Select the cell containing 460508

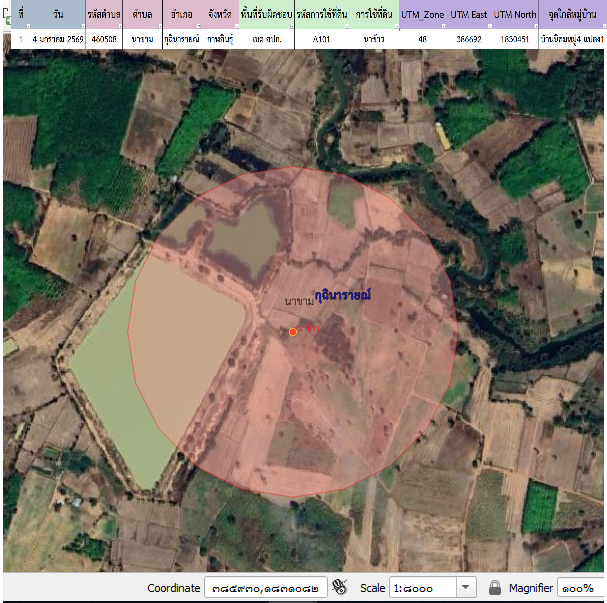tap(104, 39)
